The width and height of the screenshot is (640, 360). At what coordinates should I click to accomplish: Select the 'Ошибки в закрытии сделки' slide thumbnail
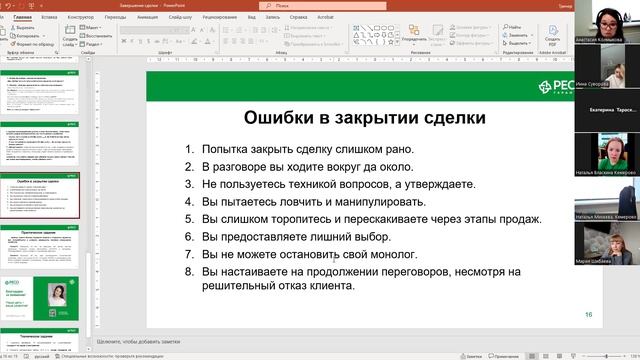pos(40,196)
